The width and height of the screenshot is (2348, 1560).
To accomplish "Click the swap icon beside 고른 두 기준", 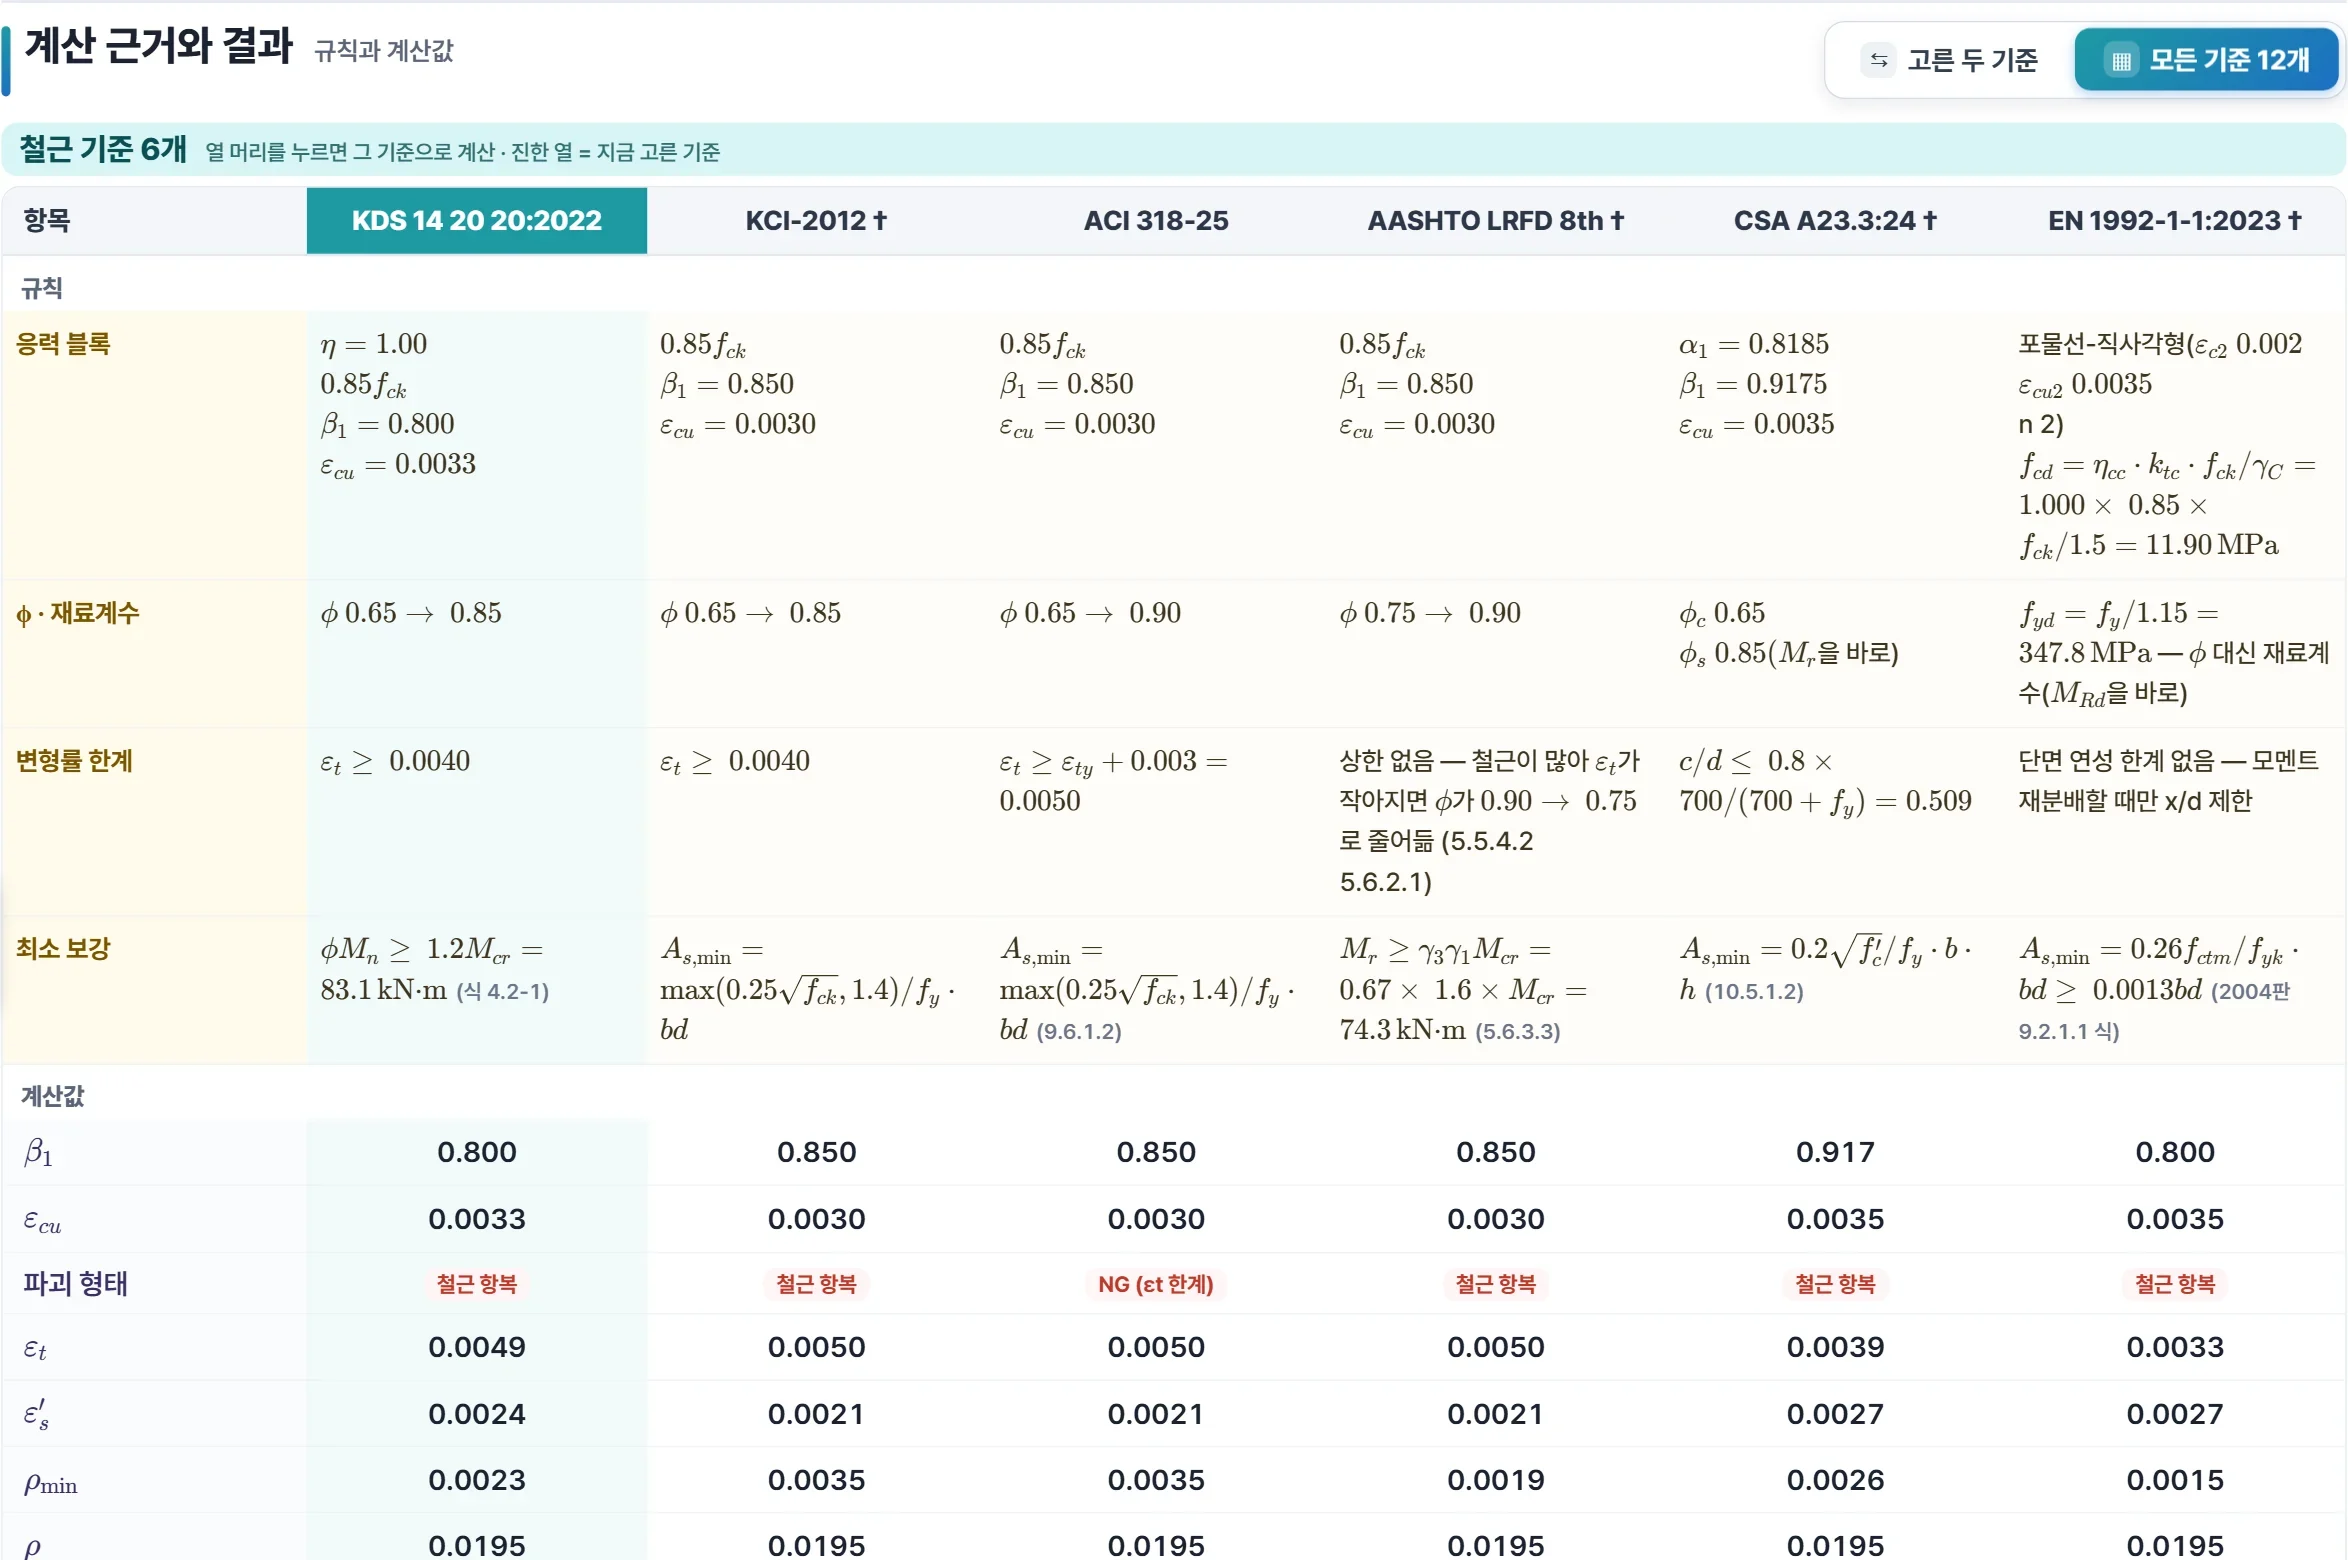I will click(x=1879, y=60).
